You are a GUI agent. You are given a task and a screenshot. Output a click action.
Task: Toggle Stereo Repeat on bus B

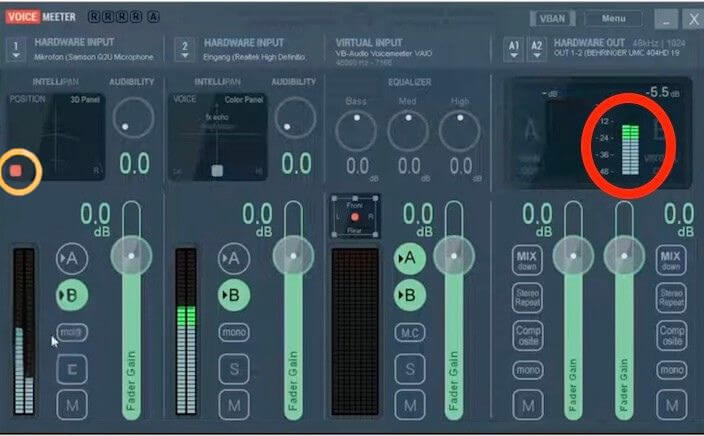coord(672,298)
